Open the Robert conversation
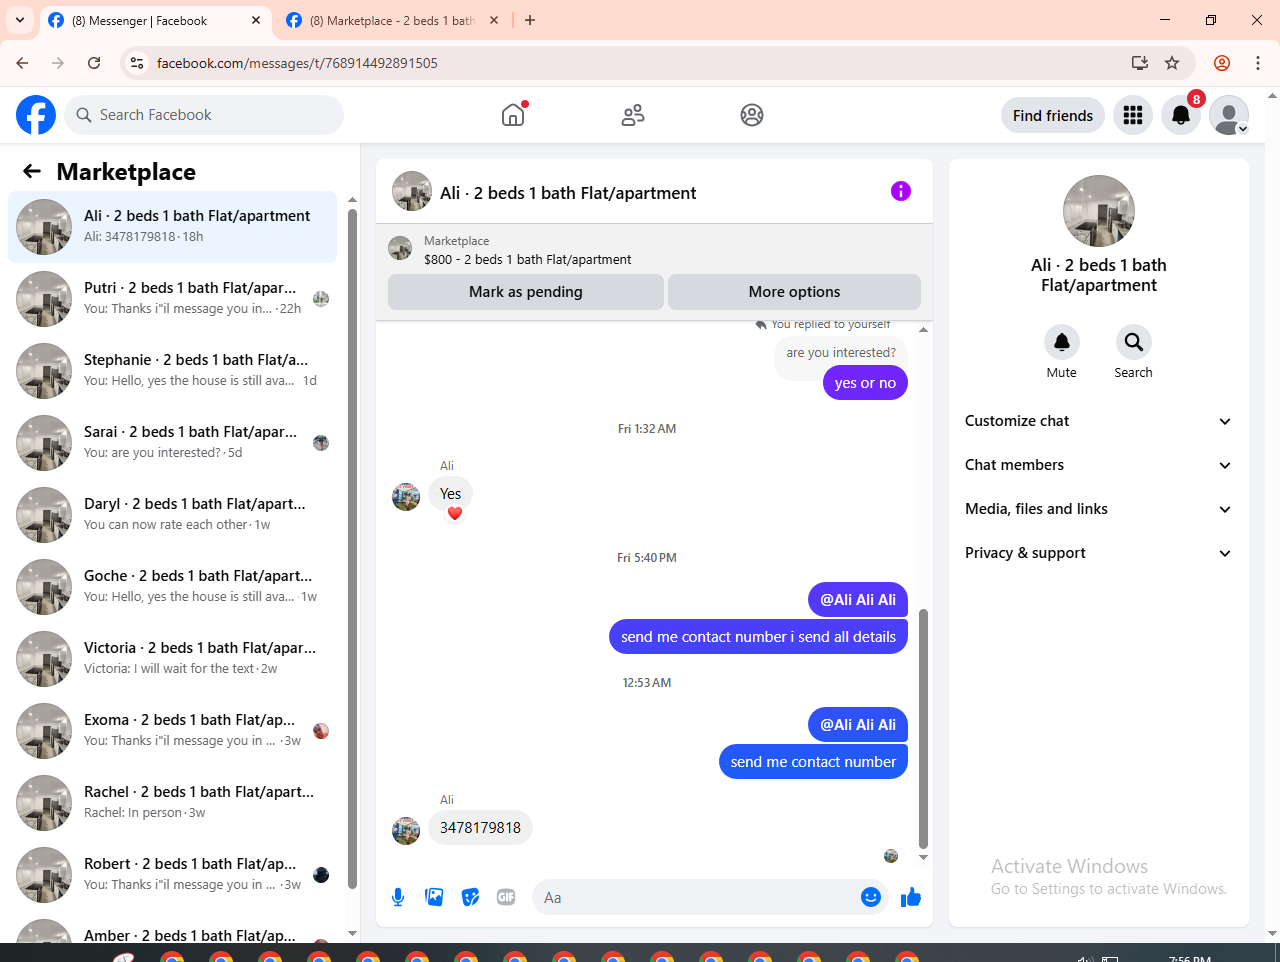 pos(173,875)
